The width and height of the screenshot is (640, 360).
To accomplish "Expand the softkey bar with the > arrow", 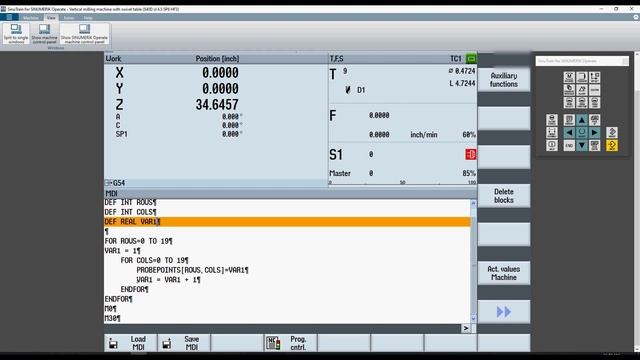I will (466, 328).
